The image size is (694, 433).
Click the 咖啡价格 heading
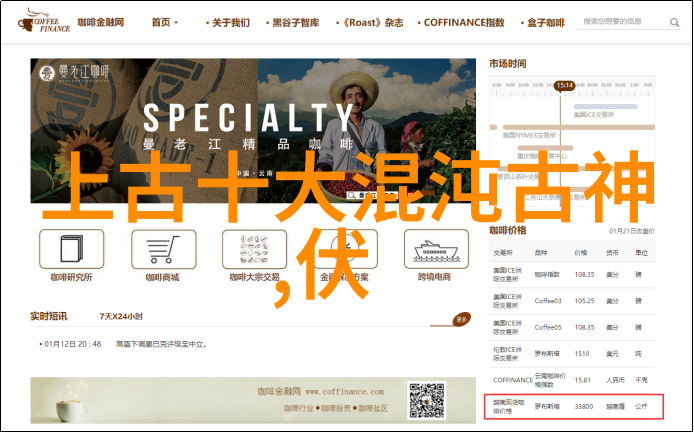[508, 230]
